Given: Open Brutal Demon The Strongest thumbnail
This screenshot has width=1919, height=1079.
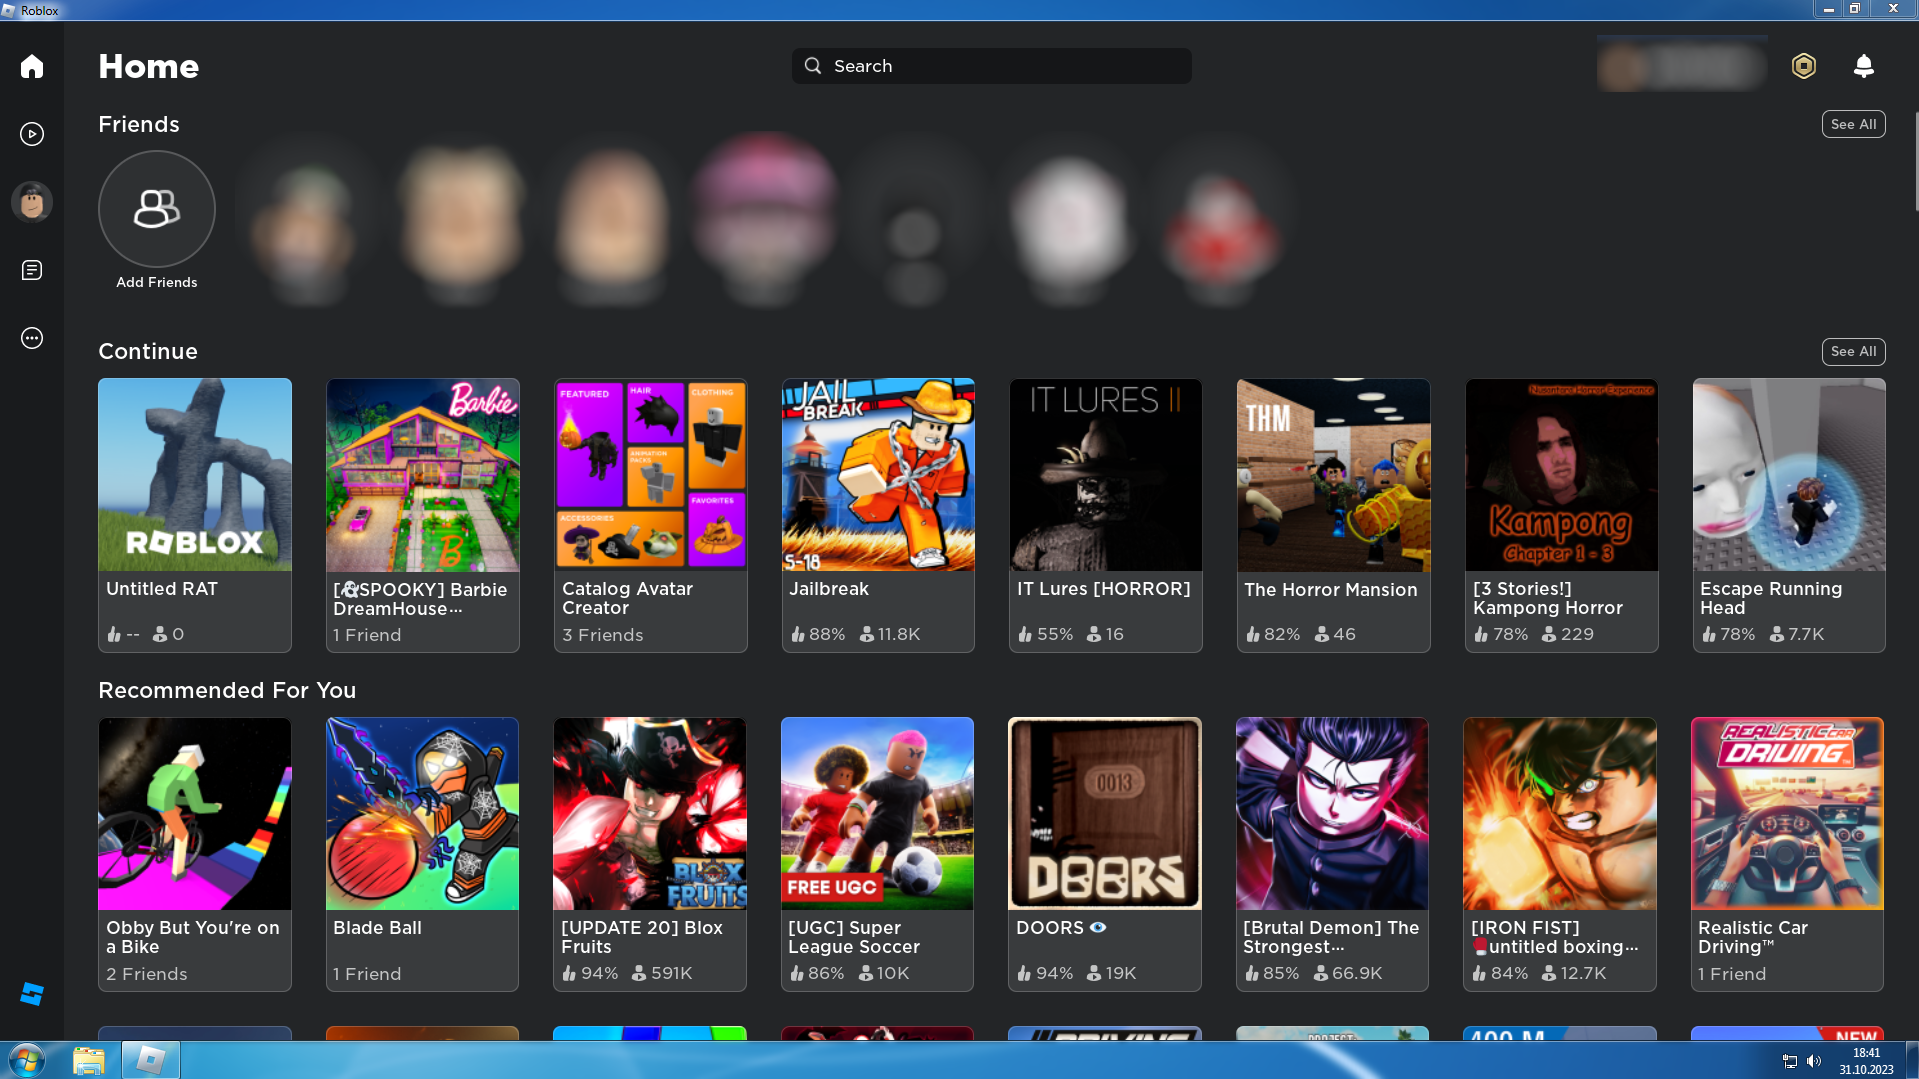Looking at the screenshot, I should click(x=1332, y=814).
